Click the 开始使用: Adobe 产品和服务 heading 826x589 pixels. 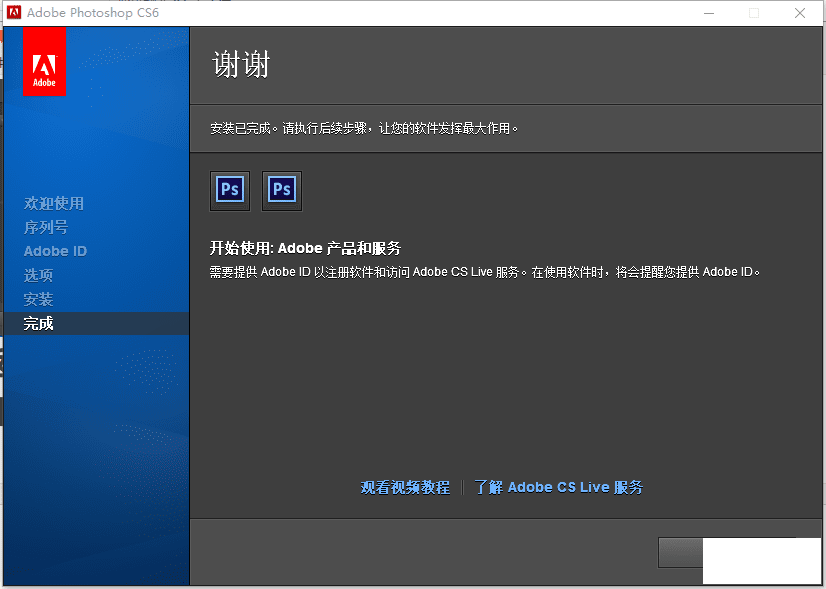coord(306,248)
